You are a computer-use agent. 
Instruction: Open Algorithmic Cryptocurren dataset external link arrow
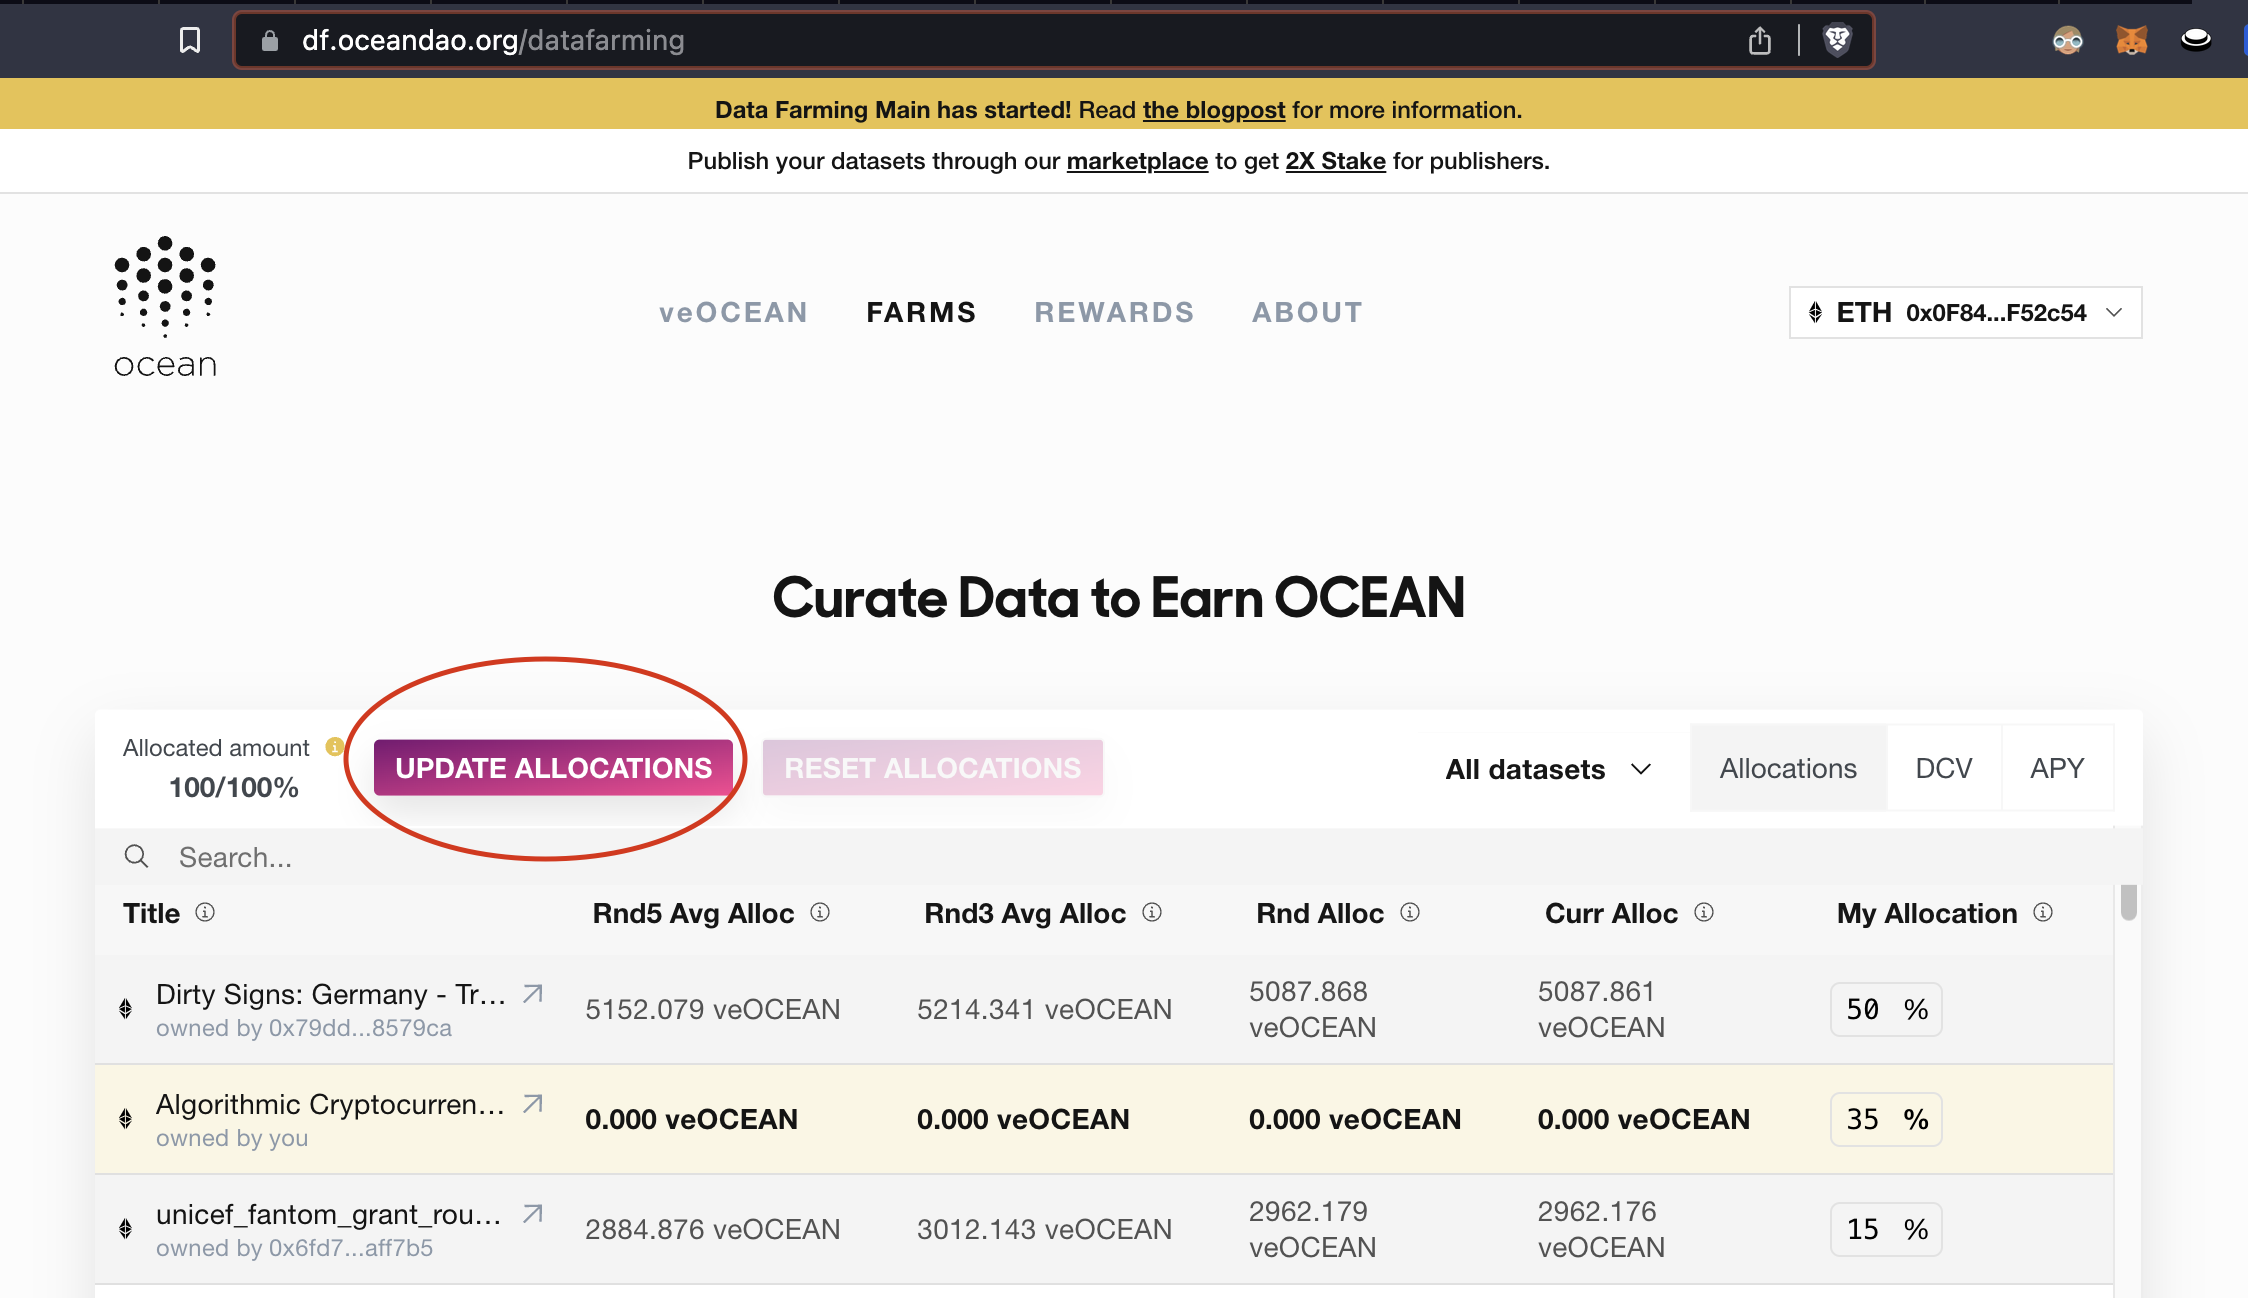coord(533,1103)
